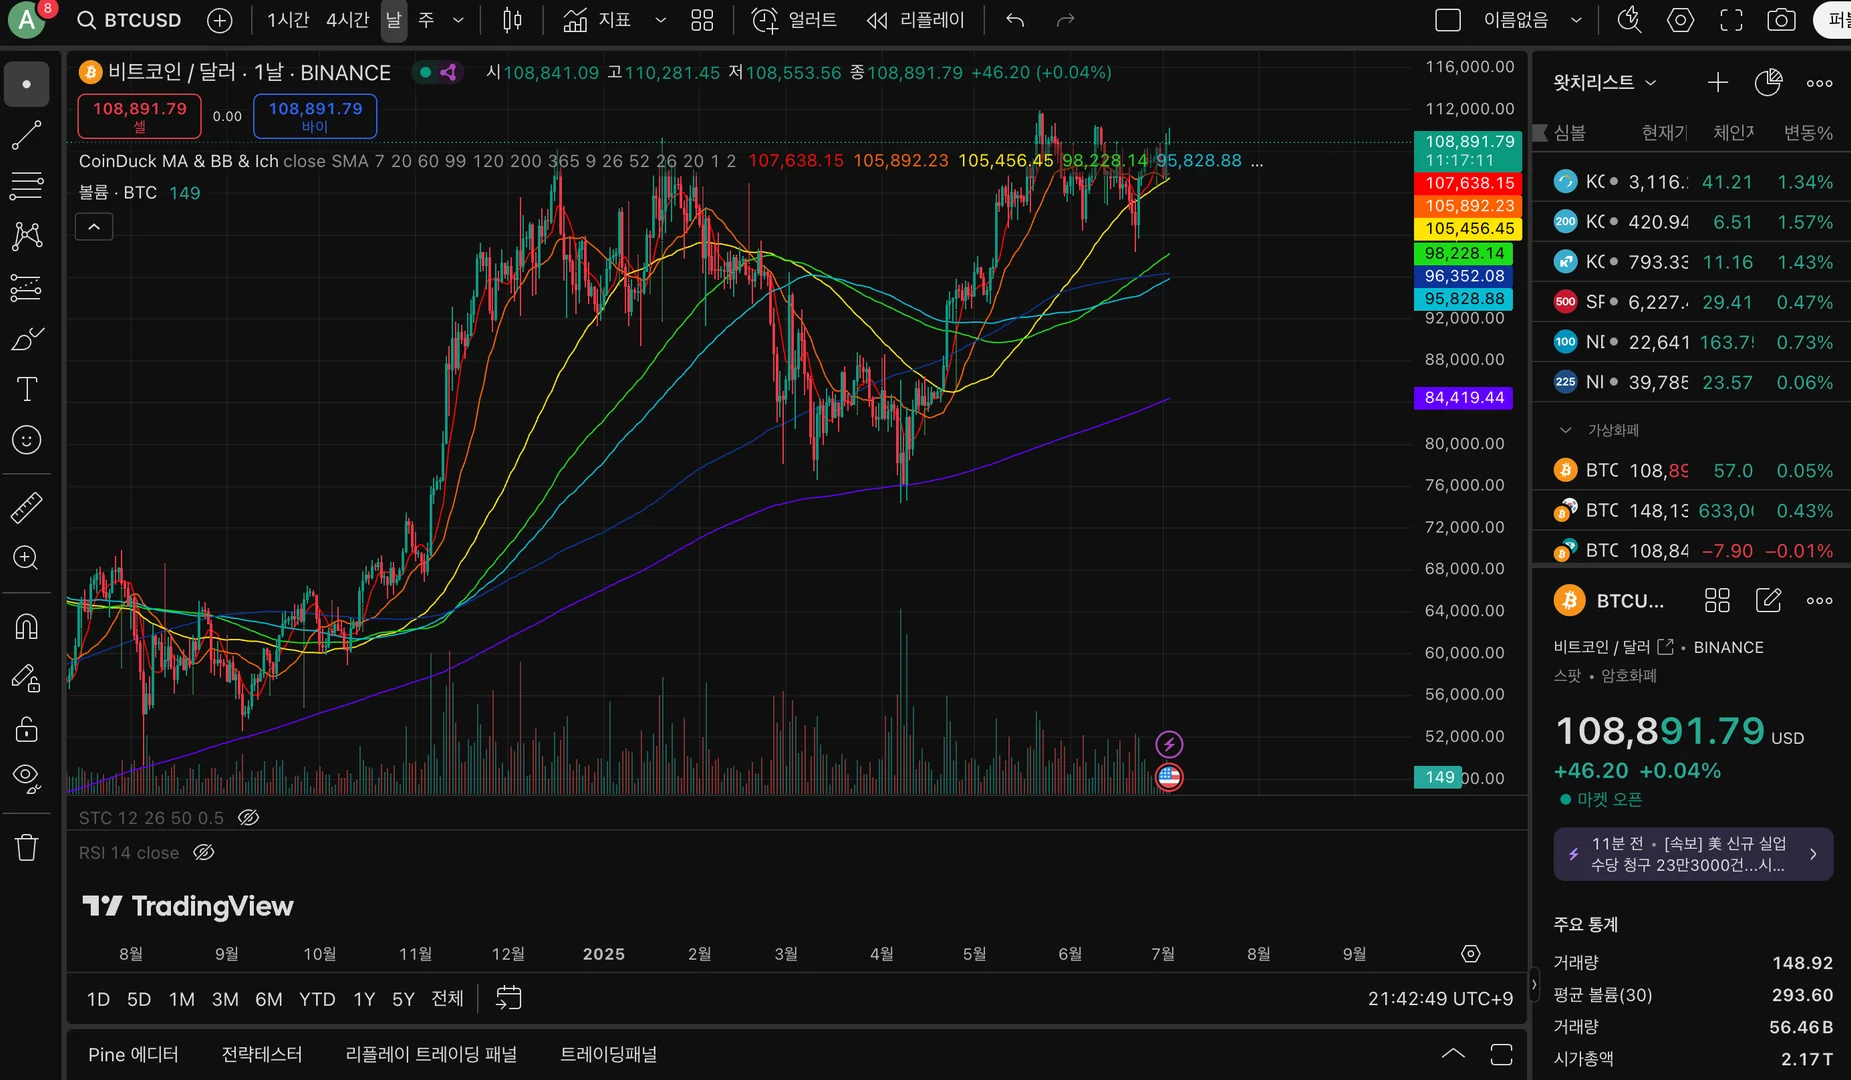The height and width of the screenshot is (1080, 1851).
Task: Undo the last chart action
Action: tap(1015, 20)
